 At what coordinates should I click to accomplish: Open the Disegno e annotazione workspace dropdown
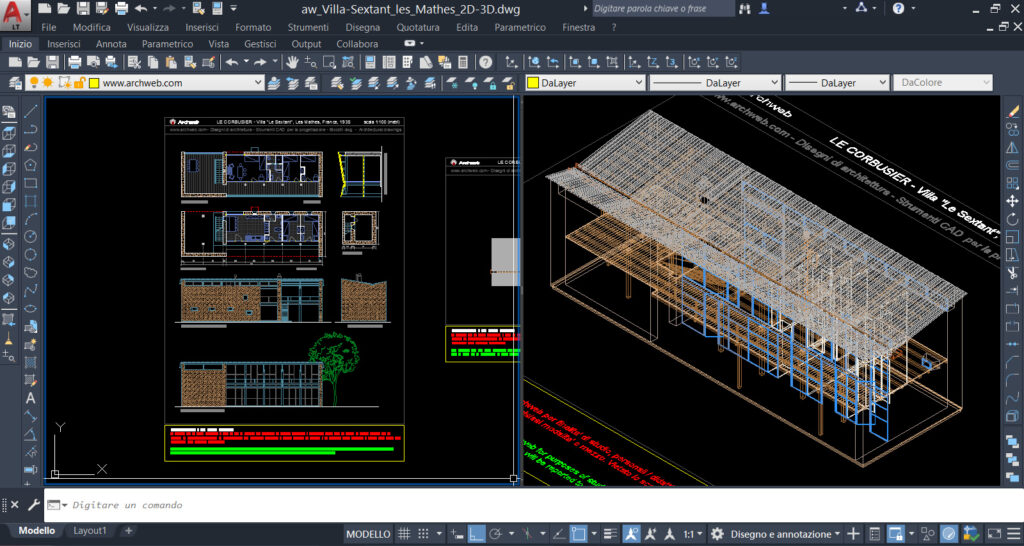[786, 534]
